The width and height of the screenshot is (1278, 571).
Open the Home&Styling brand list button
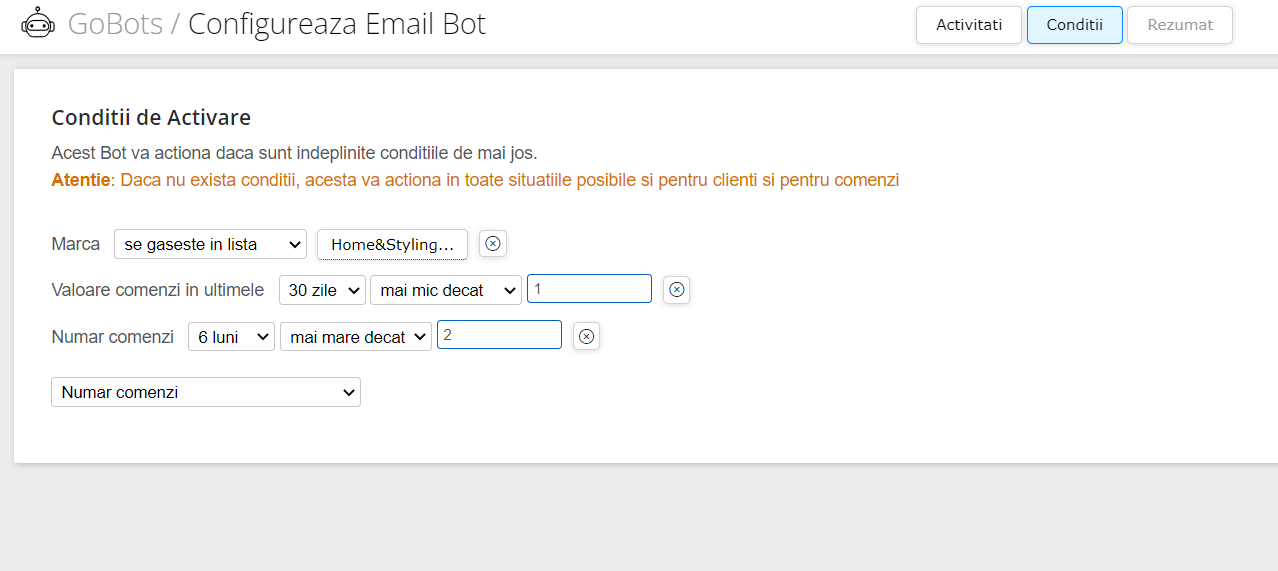pos(392,244)
